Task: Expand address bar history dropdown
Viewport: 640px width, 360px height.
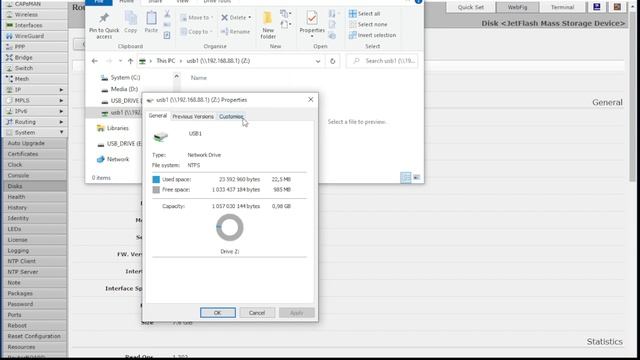Action: [318, 61]
